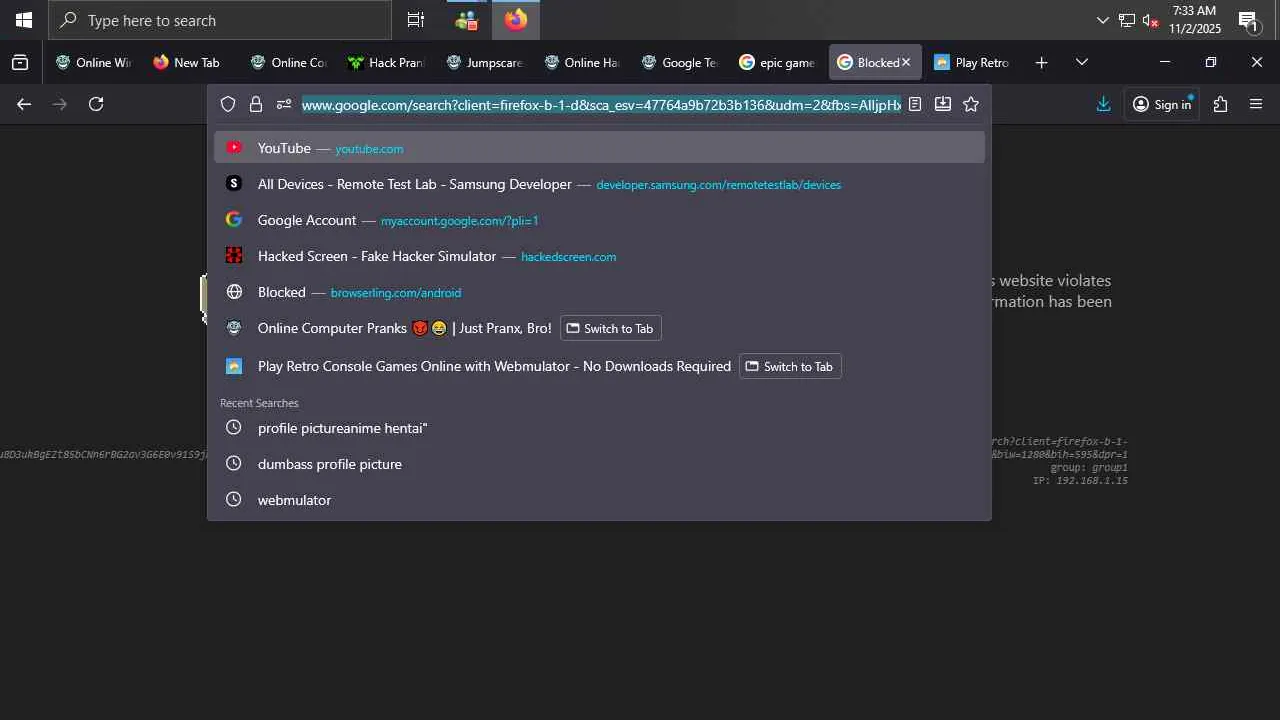
Task: Switch to the Google Te tab
Action: [682, 62]
